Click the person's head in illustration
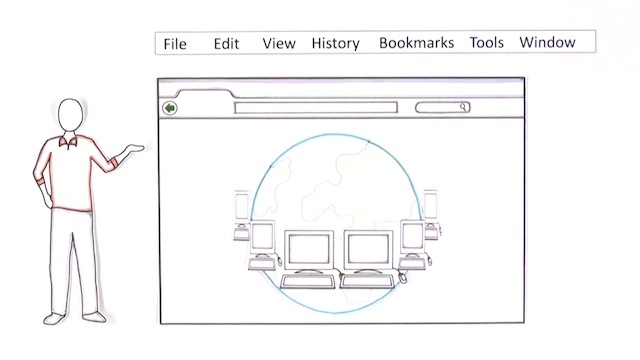Viewport: 640px width, 360px height. (71, 115)
